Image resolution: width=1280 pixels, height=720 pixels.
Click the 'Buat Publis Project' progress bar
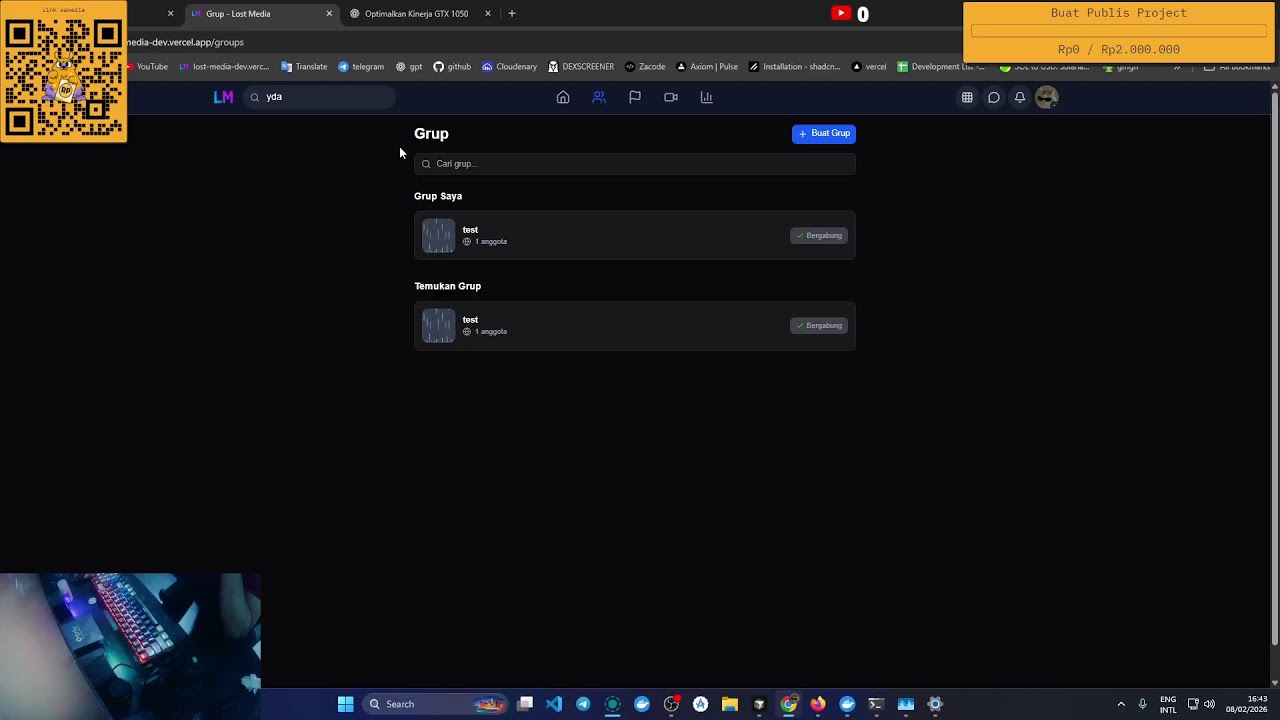pyautogui.click(x=1119, y=31)
